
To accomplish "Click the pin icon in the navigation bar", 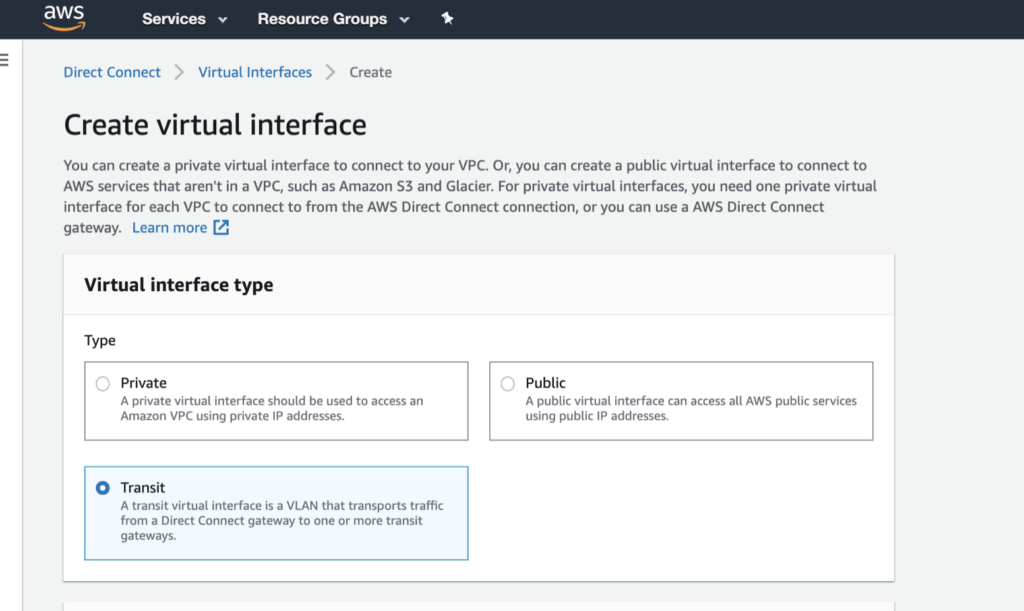I will (x=447, y=17).
